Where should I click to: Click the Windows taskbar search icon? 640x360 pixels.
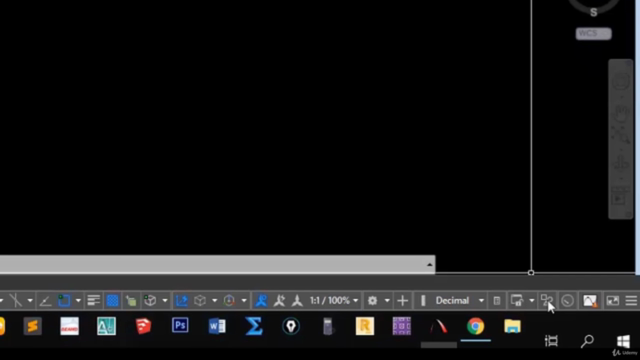click(587, 341)
